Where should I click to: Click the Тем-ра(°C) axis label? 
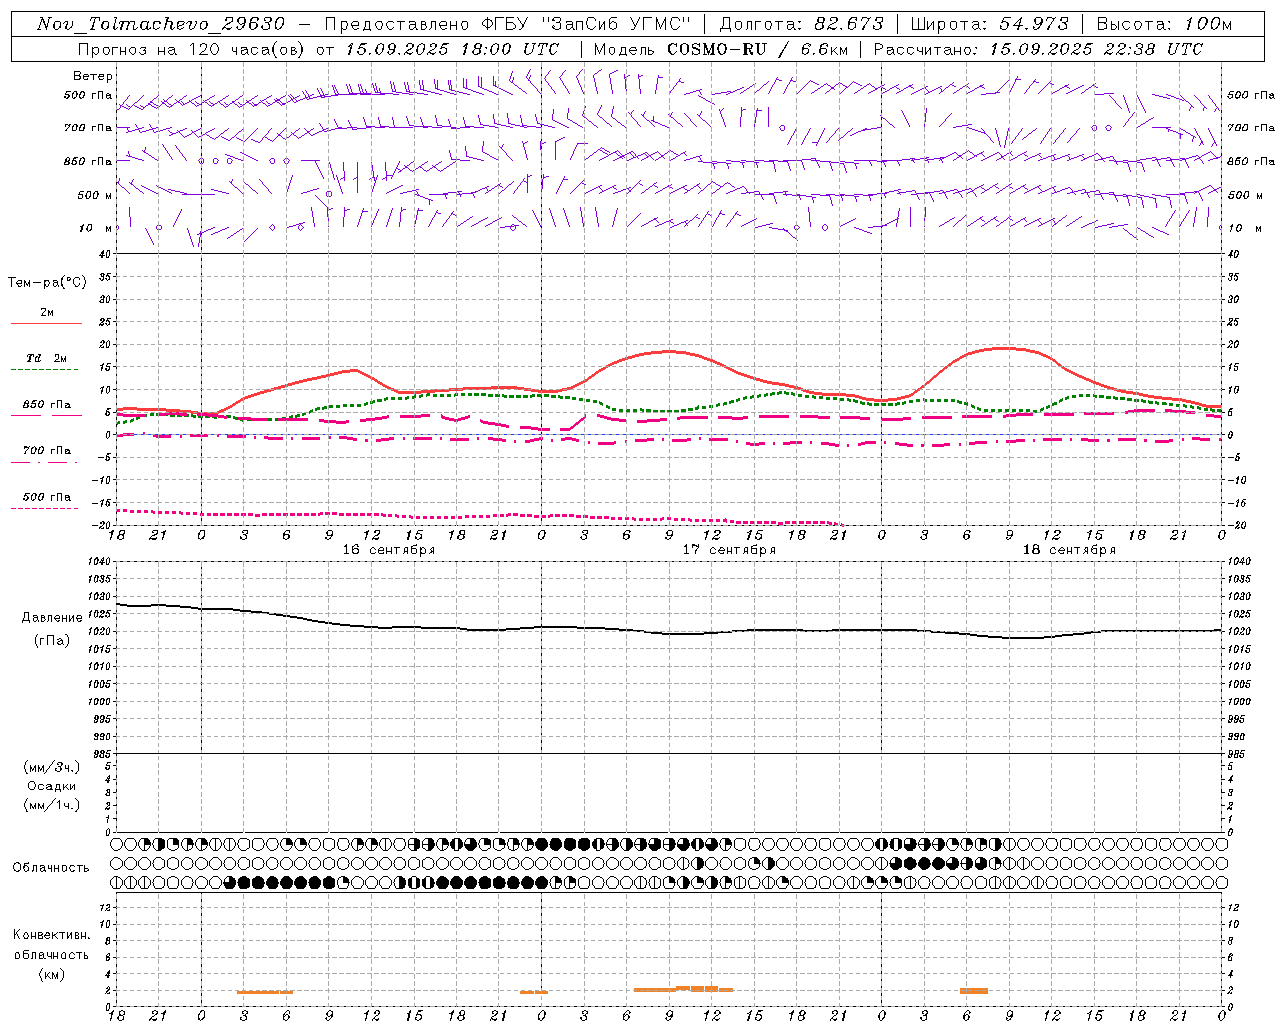tap(47, 283)
